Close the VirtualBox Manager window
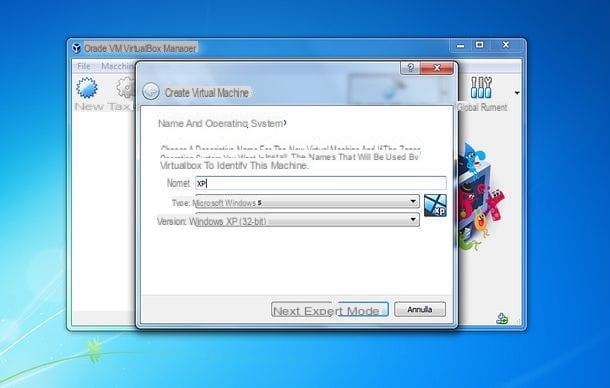The image size is (610, 388). click(506, 45)
